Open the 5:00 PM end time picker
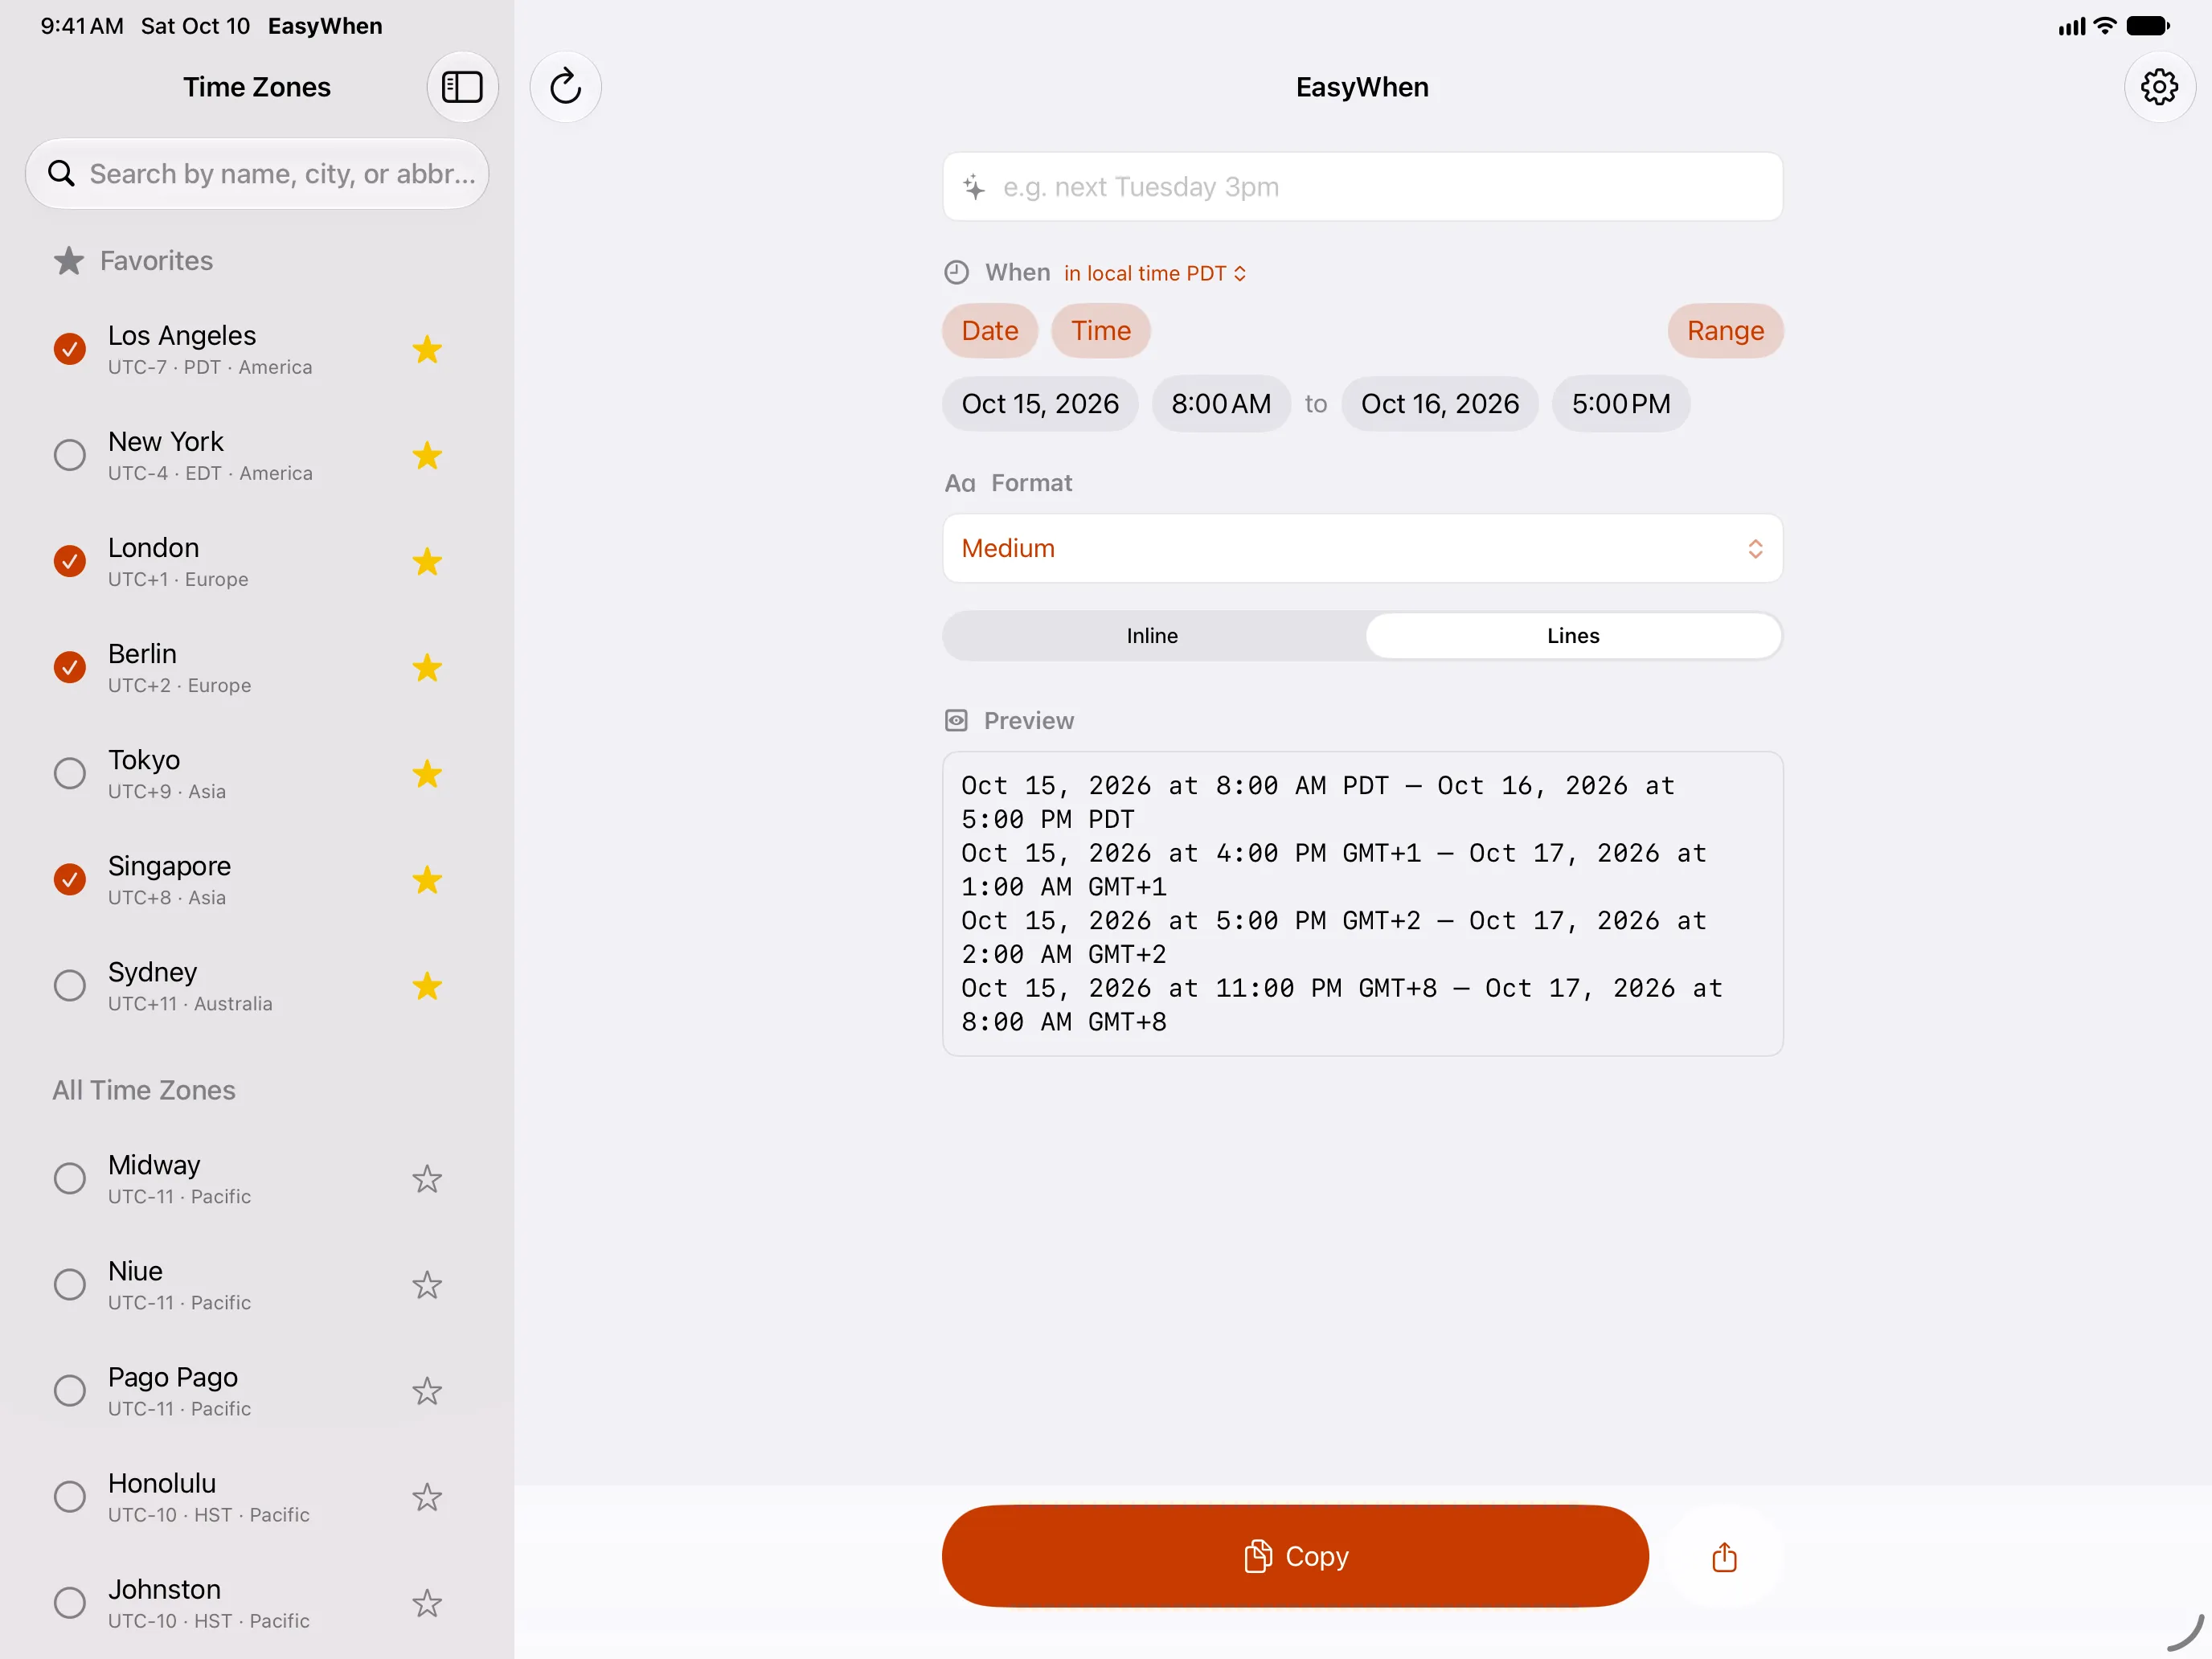The image size is (2212, 1659). 1621,404
